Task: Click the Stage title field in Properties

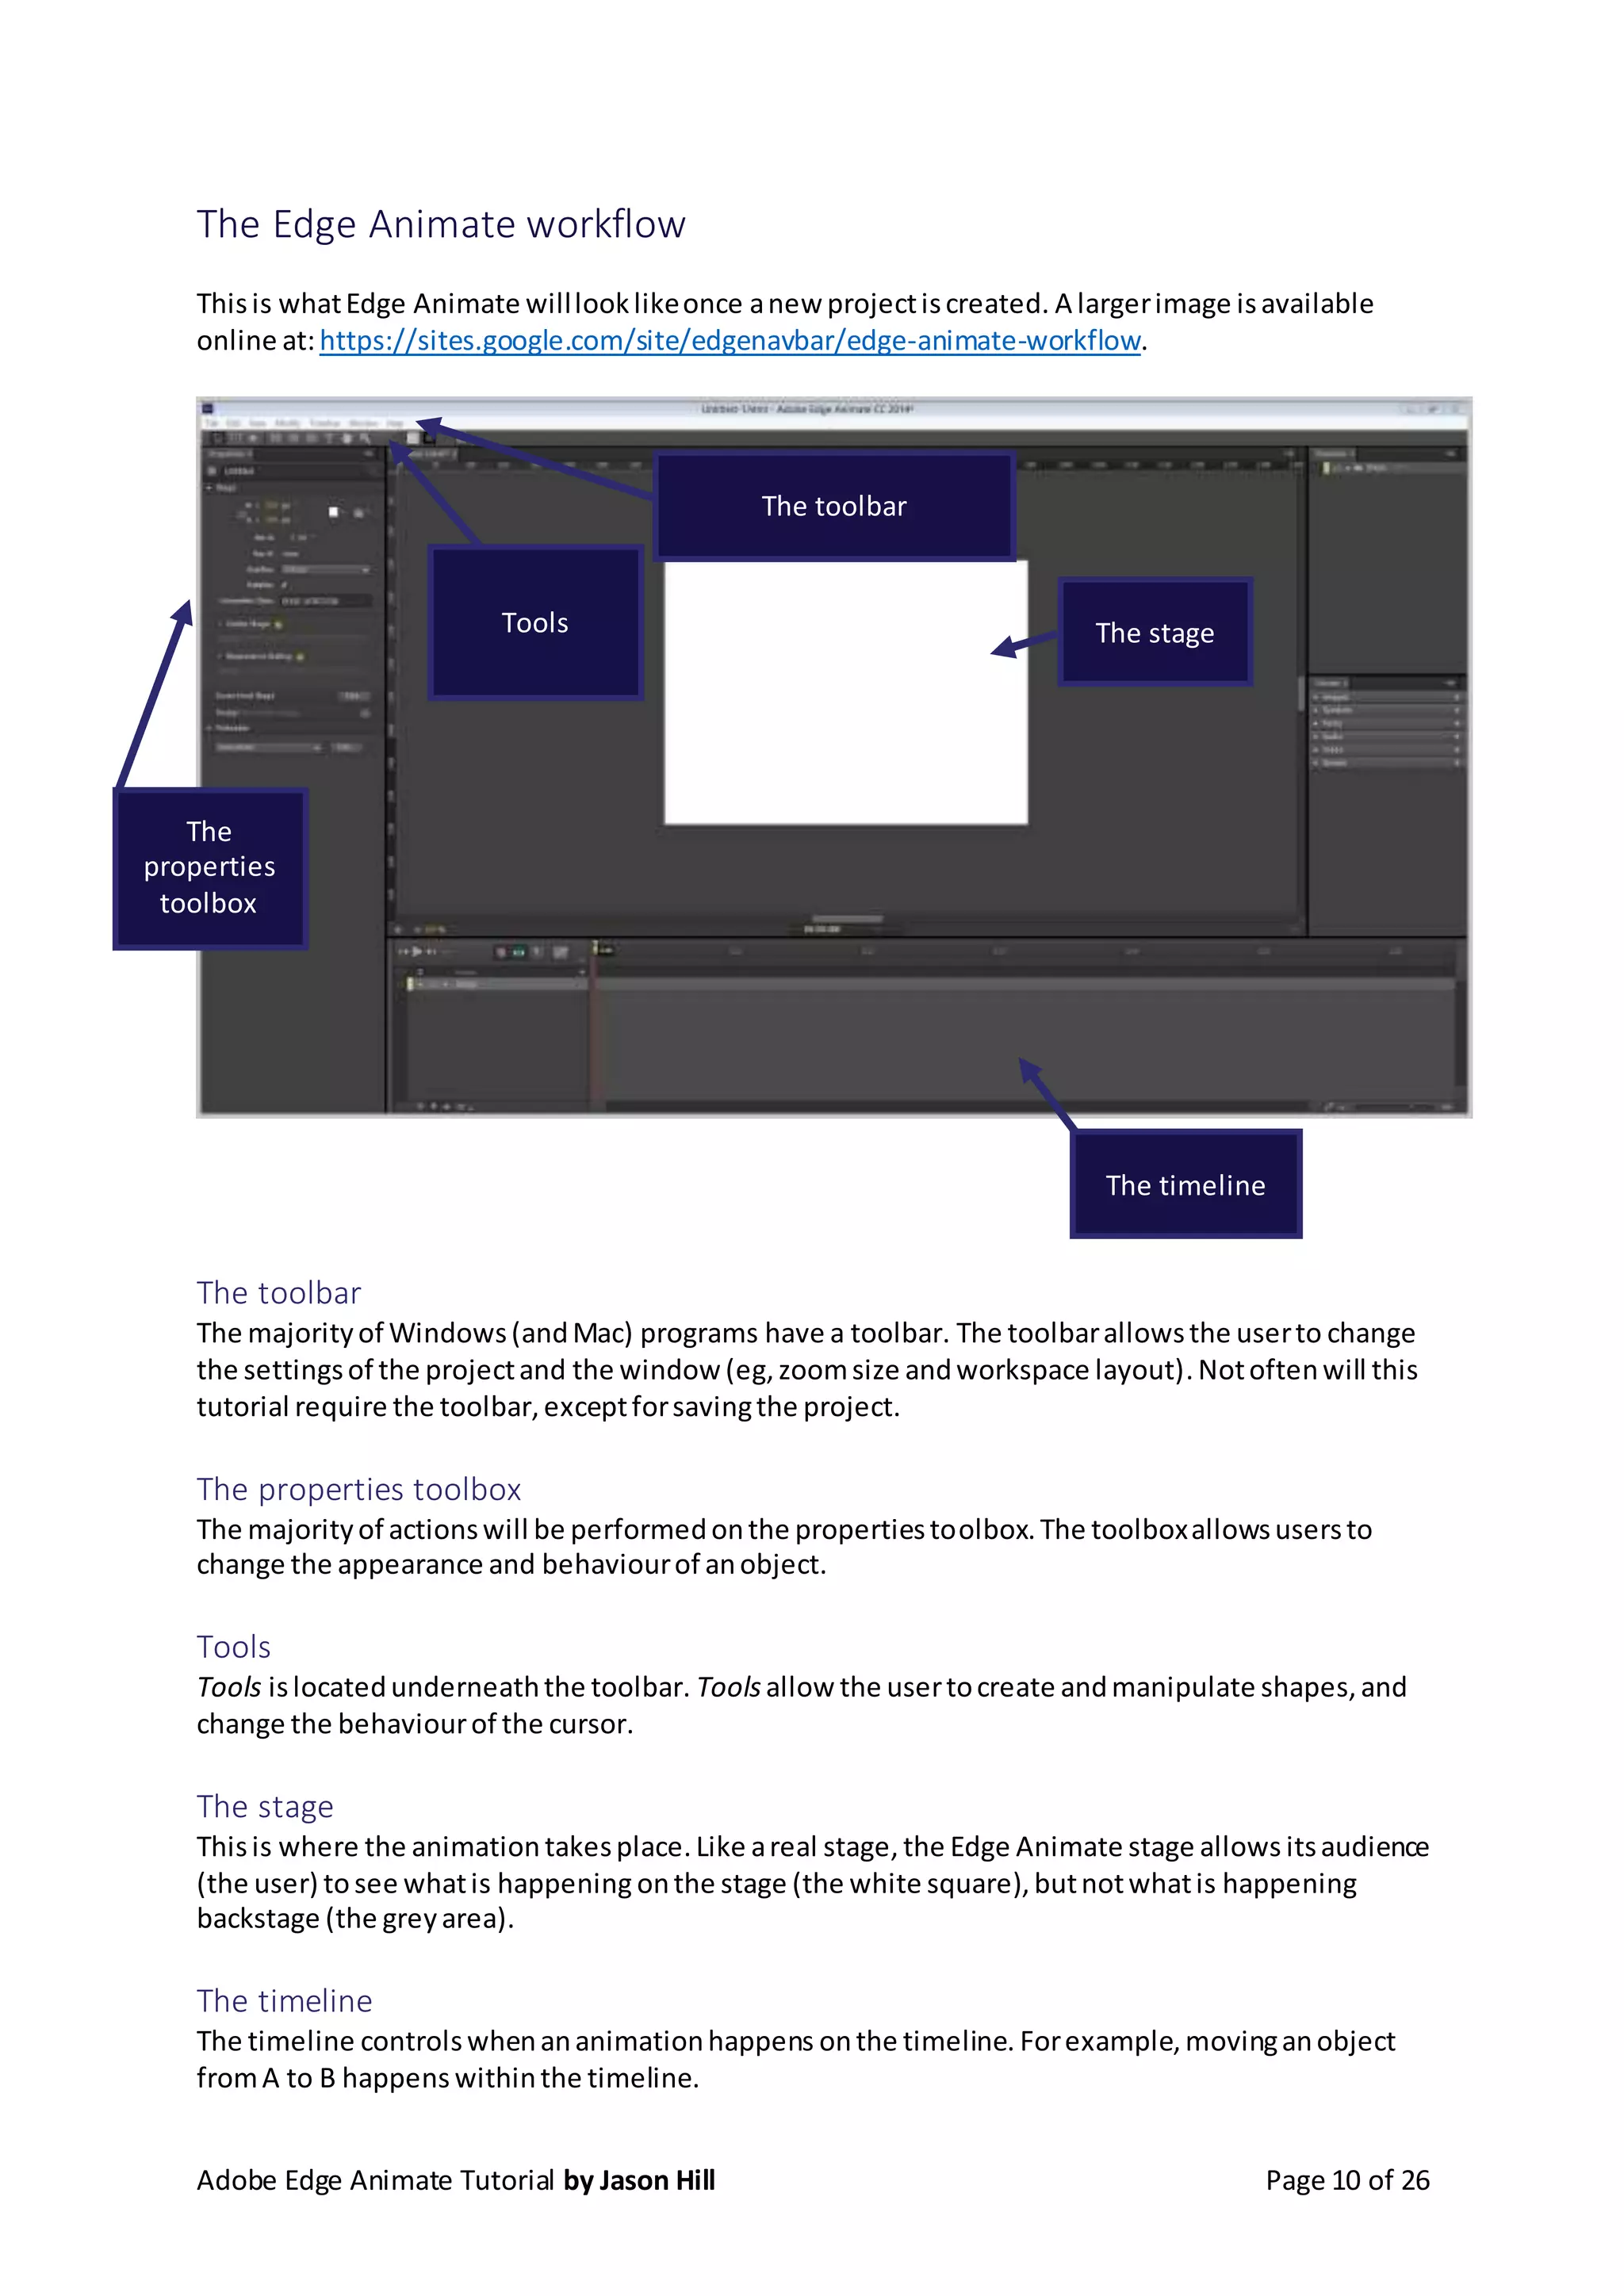Action: point(297,471)
